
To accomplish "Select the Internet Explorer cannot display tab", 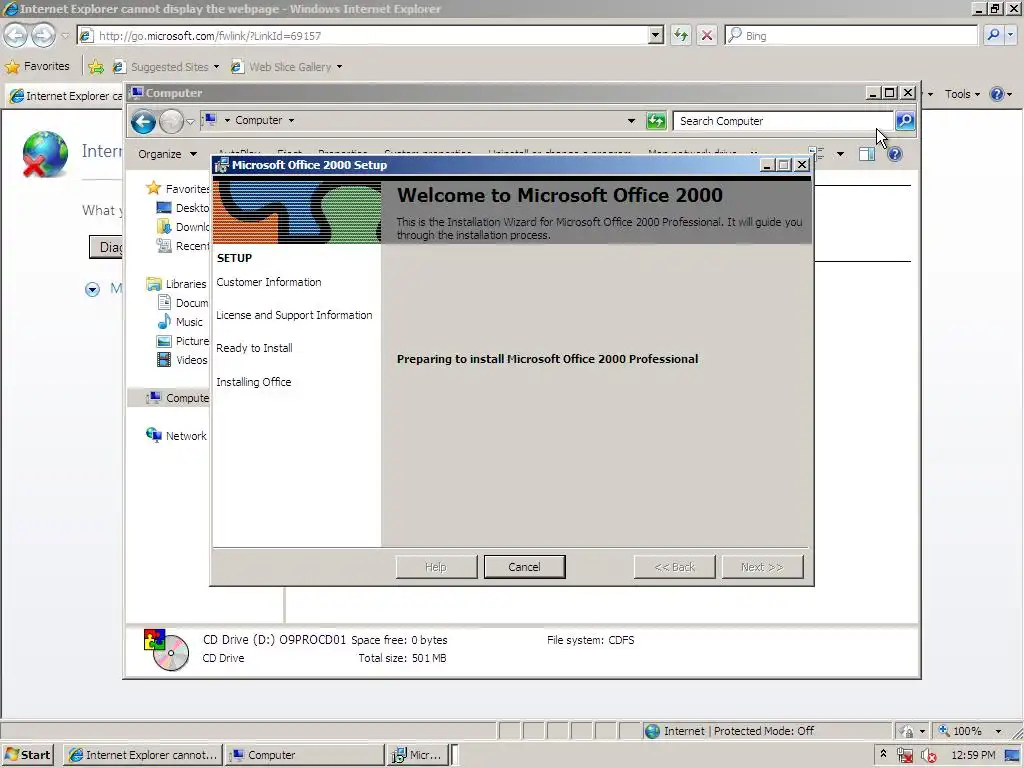I will [x=65, y=96].
